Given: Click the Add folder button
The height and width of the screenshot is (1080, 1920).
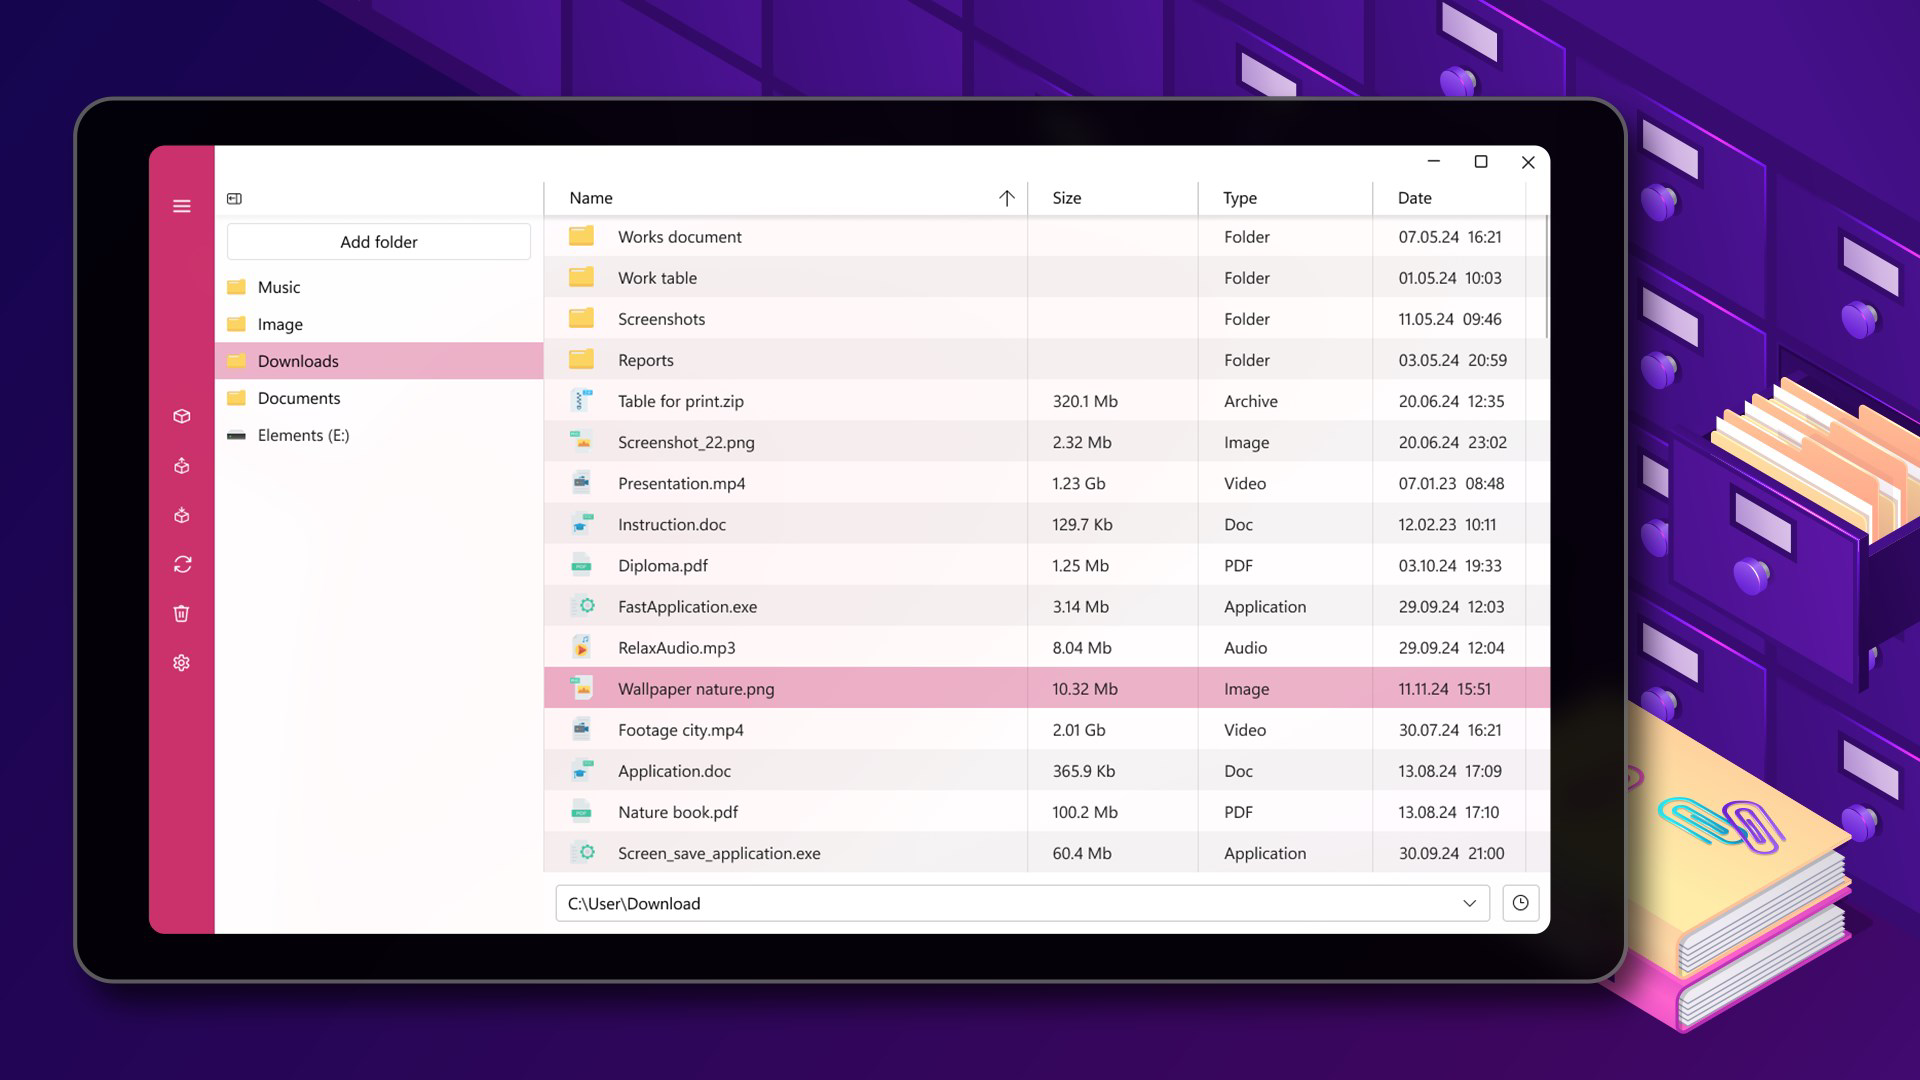Looking at the screenshot, I should point(379,242).
